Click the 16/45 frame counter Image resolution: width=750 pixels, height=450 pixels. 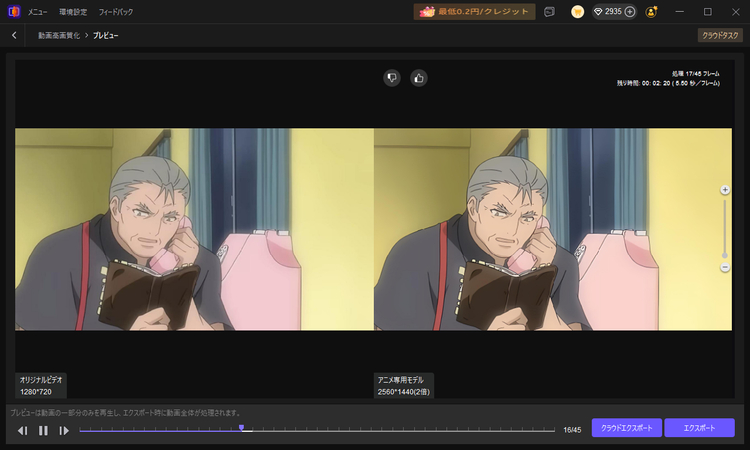[x=572, y=430]
